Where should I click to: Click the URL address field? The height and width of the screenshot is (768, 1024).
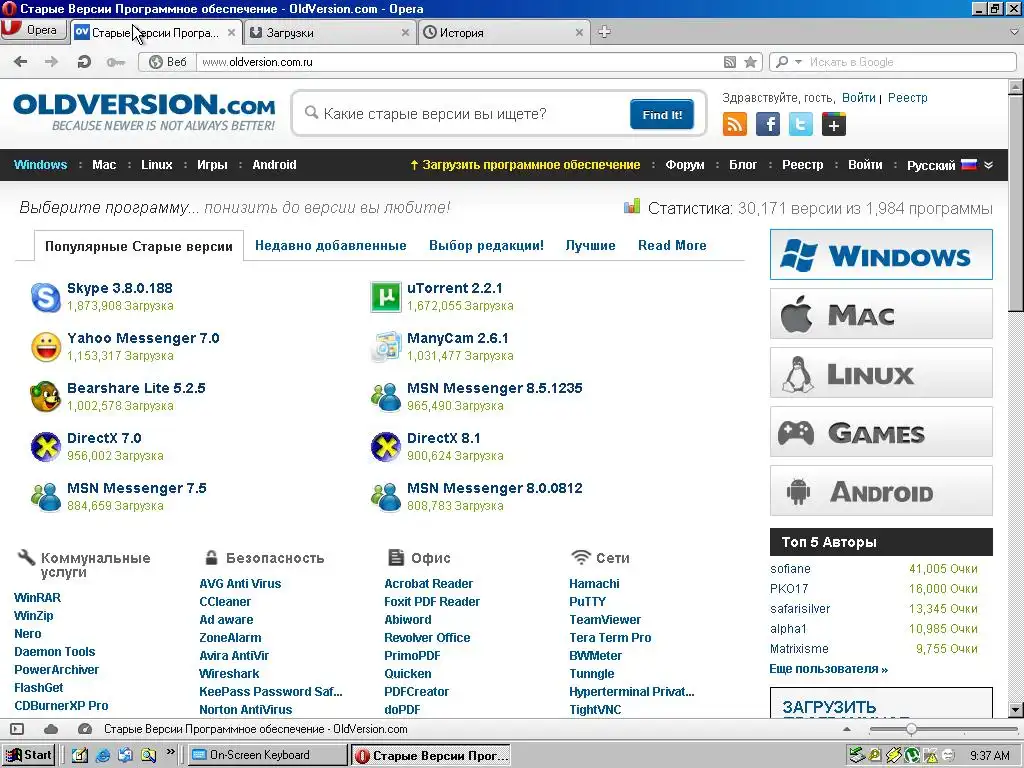pyautogui.click(x=457, y=62)
